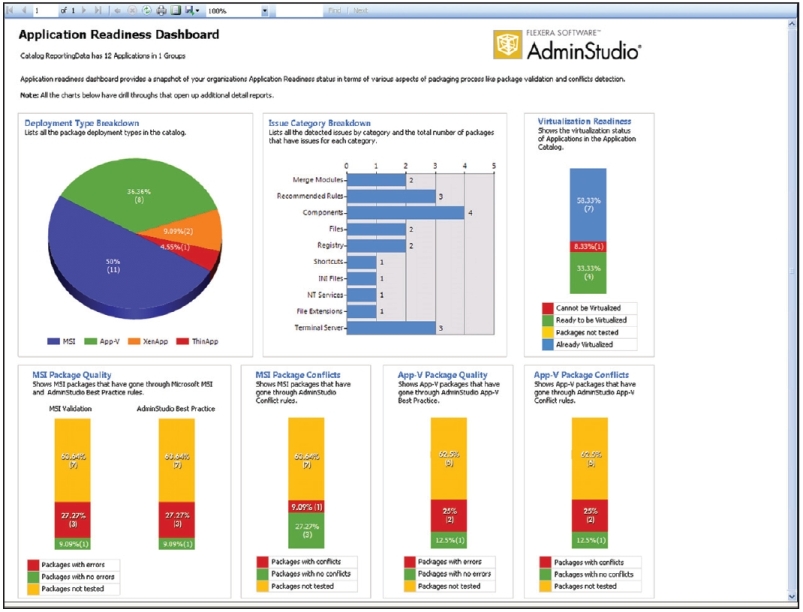Screen dimensions: 803x612
Task: Click the find text search box
Action: (x=300, y=10)
